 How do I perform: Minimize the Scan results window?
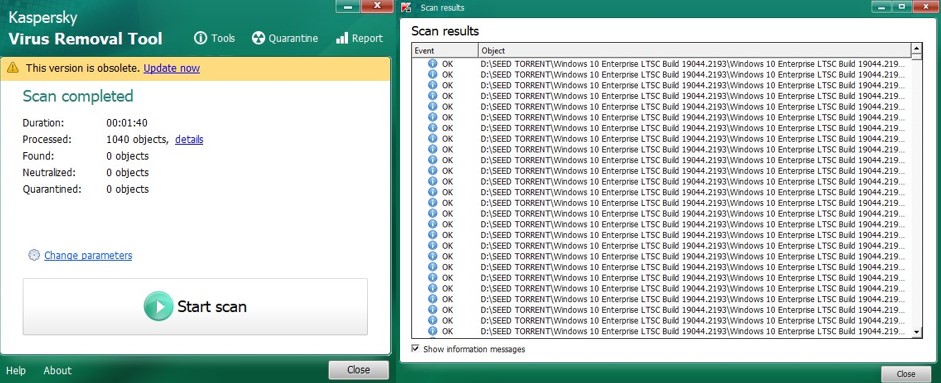click(x=881, y=6)
